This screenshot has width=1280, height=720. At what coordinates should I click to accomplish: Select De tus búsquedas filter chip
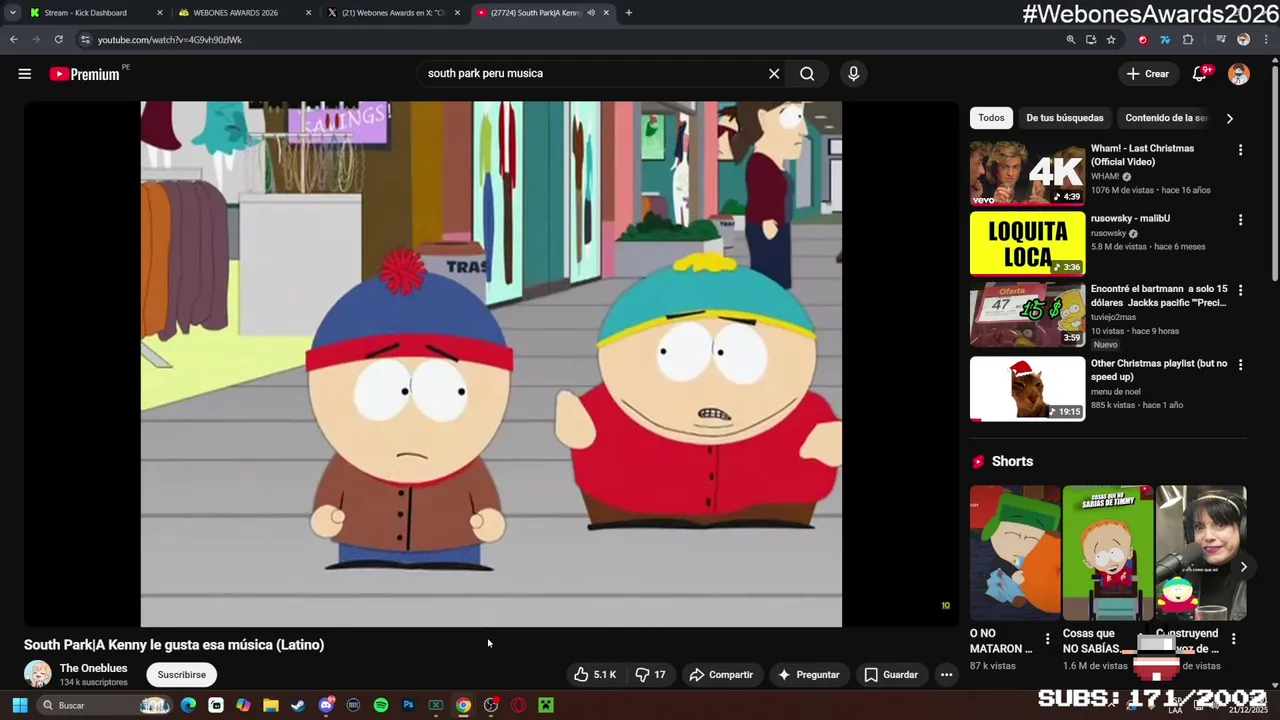click(x=1065, y=118)
